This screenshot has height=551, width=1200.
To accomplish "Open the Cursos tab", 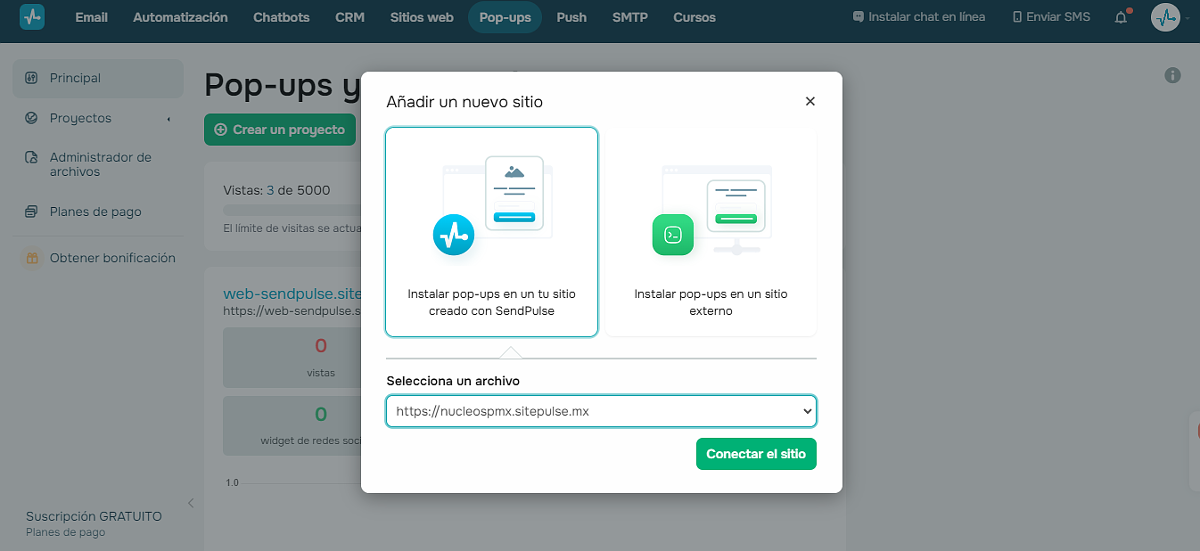I will [x=694, y=17].
